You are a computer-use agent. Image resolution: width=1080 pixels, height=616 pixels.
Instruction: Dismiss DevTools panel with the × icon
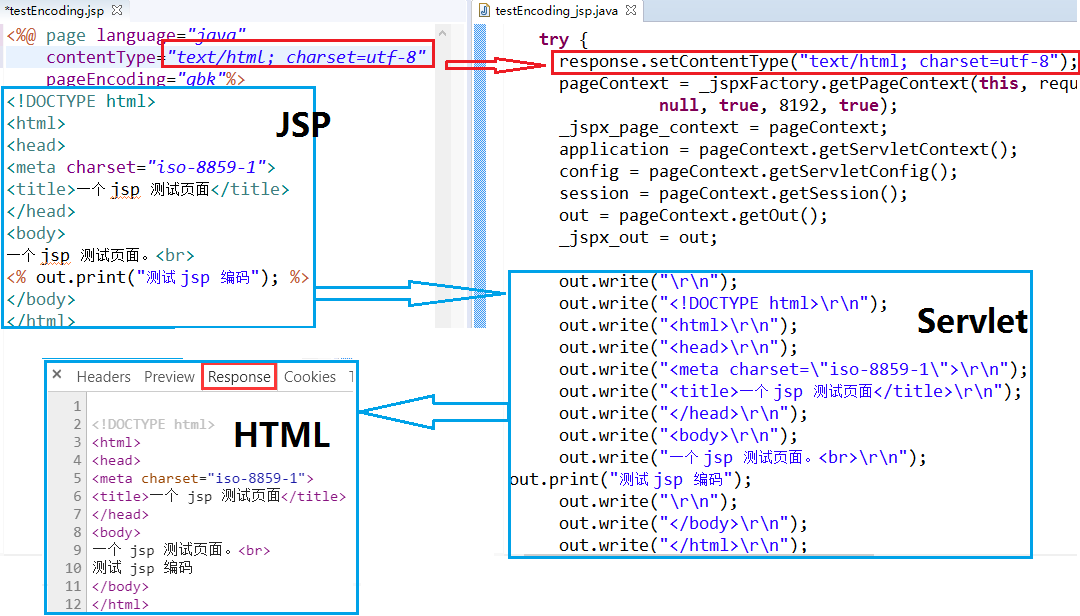57,377
